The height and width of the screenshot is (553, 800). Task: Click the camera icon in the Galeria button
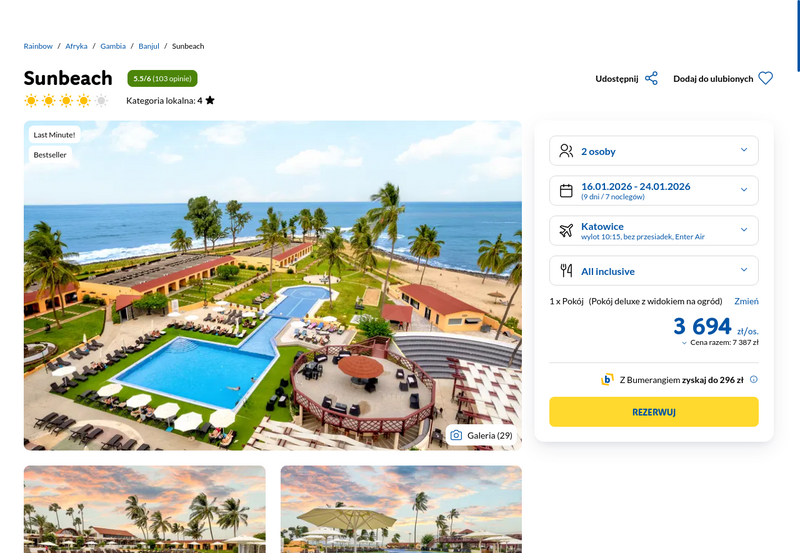(456, 436)
